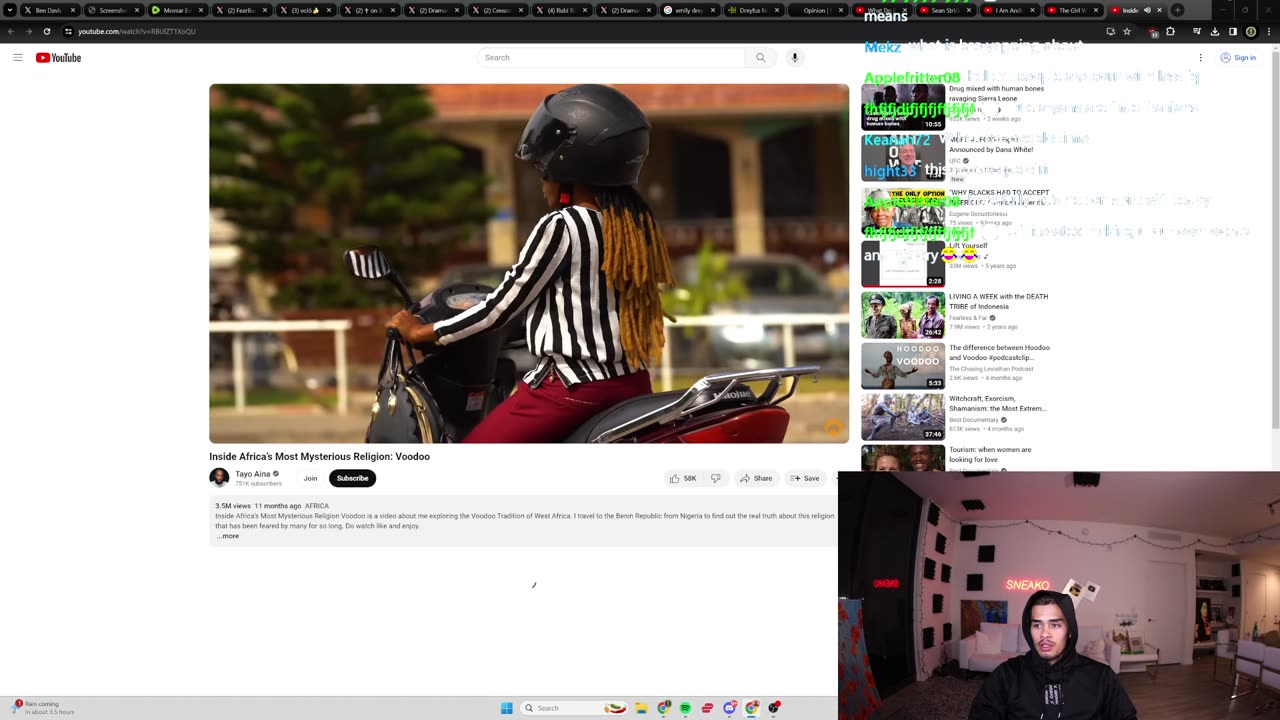Open a new browser tab
The image size is (1280, 720).
click(1177, 10)
